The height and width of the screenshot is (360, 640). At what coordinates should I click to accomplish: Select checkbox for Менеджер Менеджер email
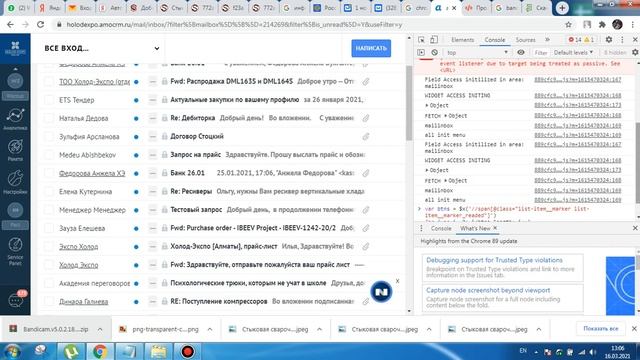tap(49, 210)
